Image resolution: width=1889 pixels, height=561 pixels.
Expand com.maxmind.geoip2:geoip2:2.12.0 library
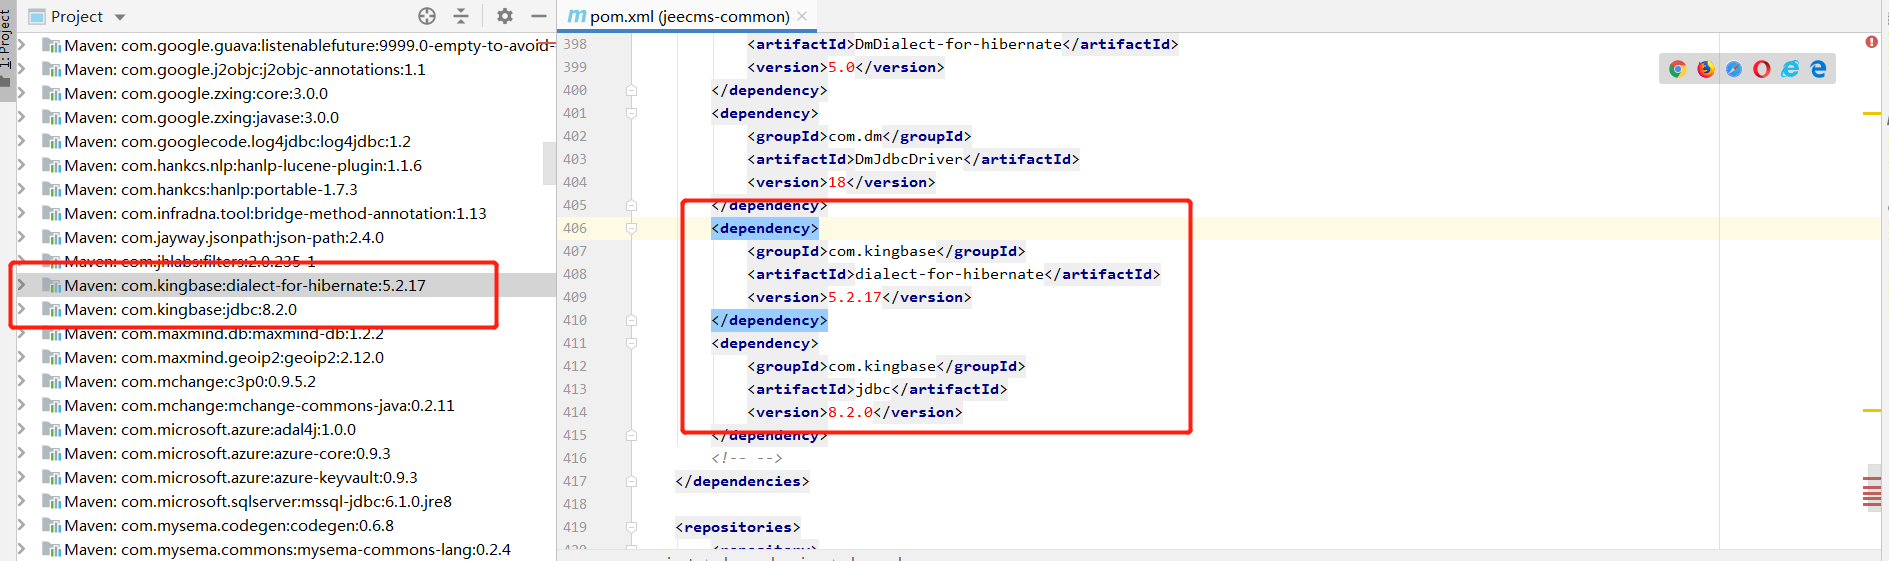click(21, 357)
